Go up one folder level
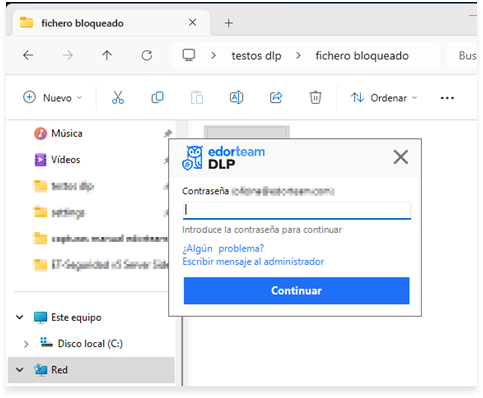Screen dimensions: 483x398 107,55
